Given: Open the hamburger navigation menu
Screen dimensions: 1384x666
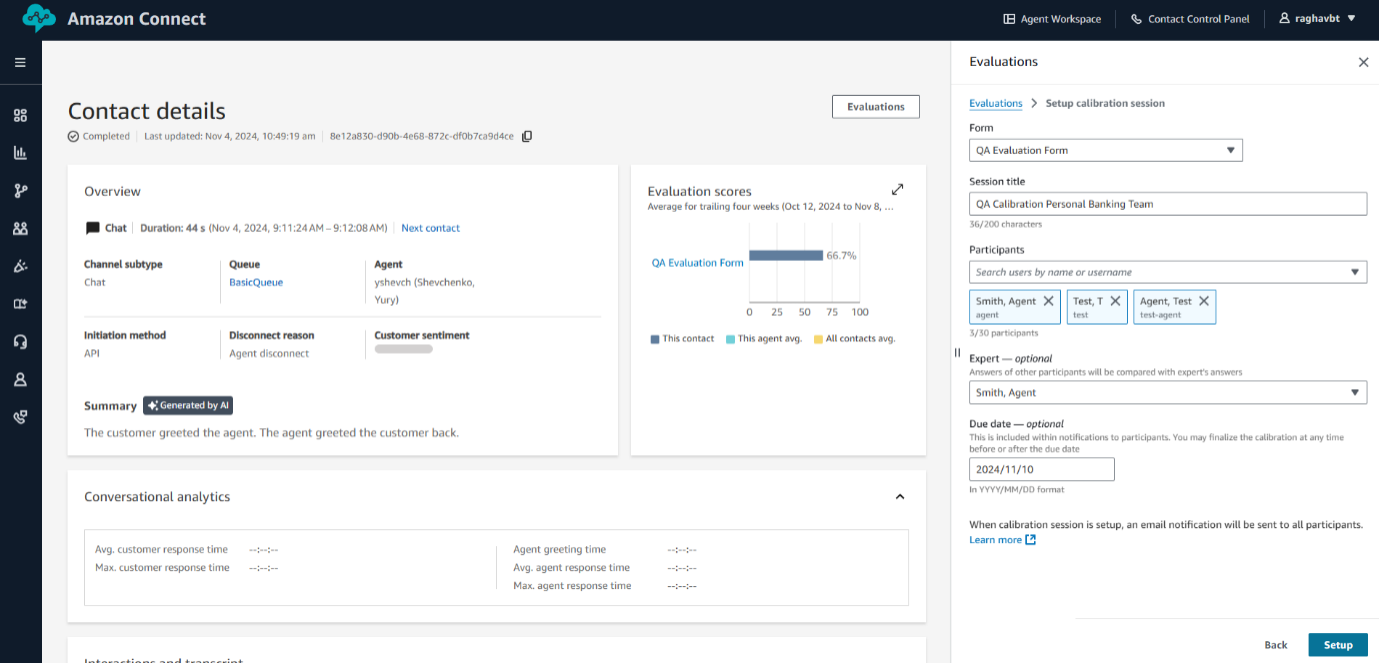Looking at the screenshot, I should (20, 62).
